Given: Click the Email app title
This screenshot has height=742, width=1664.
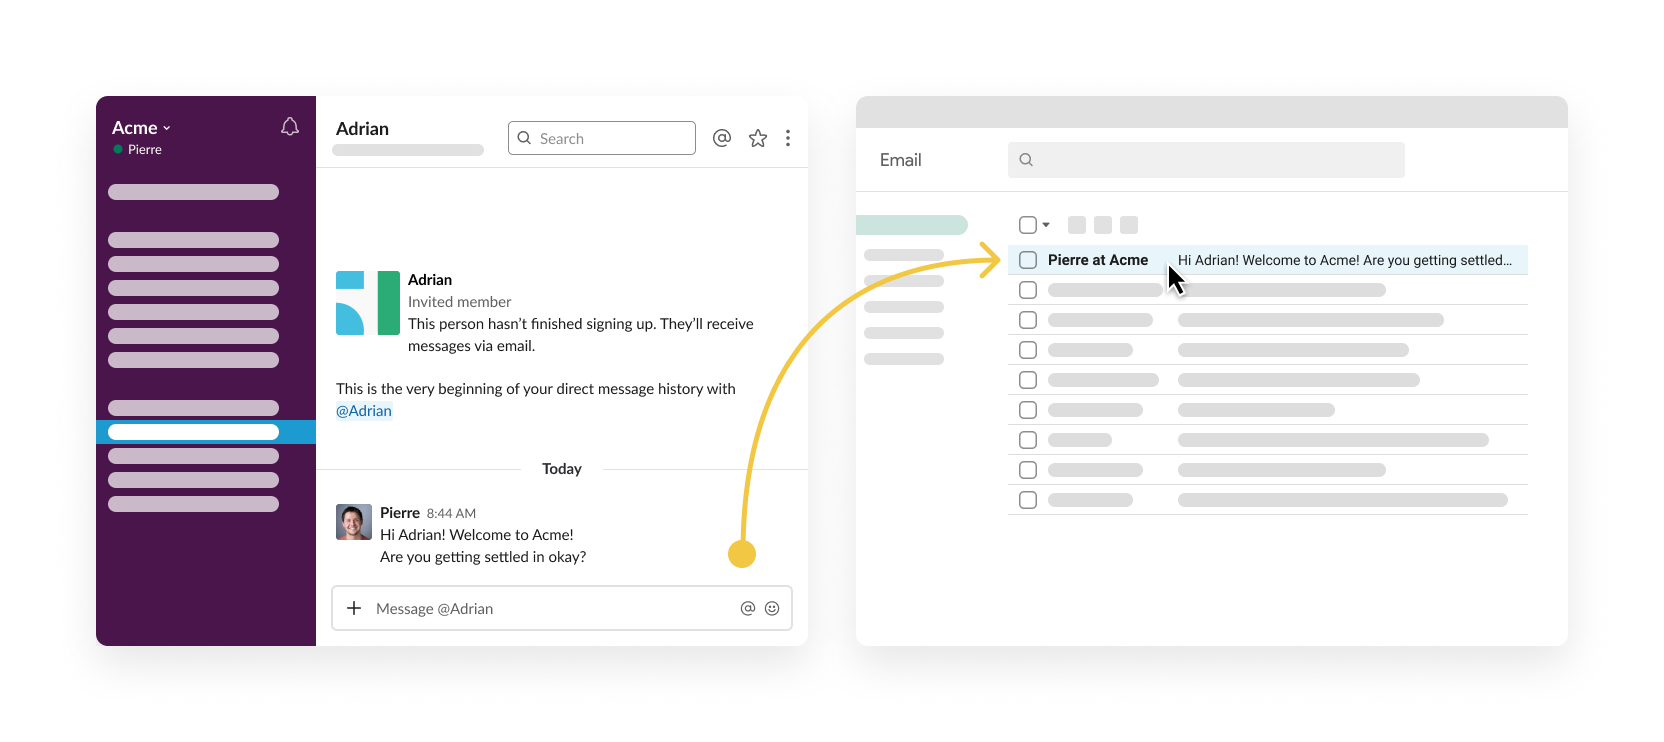Looking at the screenshot, I should (901, 160).
